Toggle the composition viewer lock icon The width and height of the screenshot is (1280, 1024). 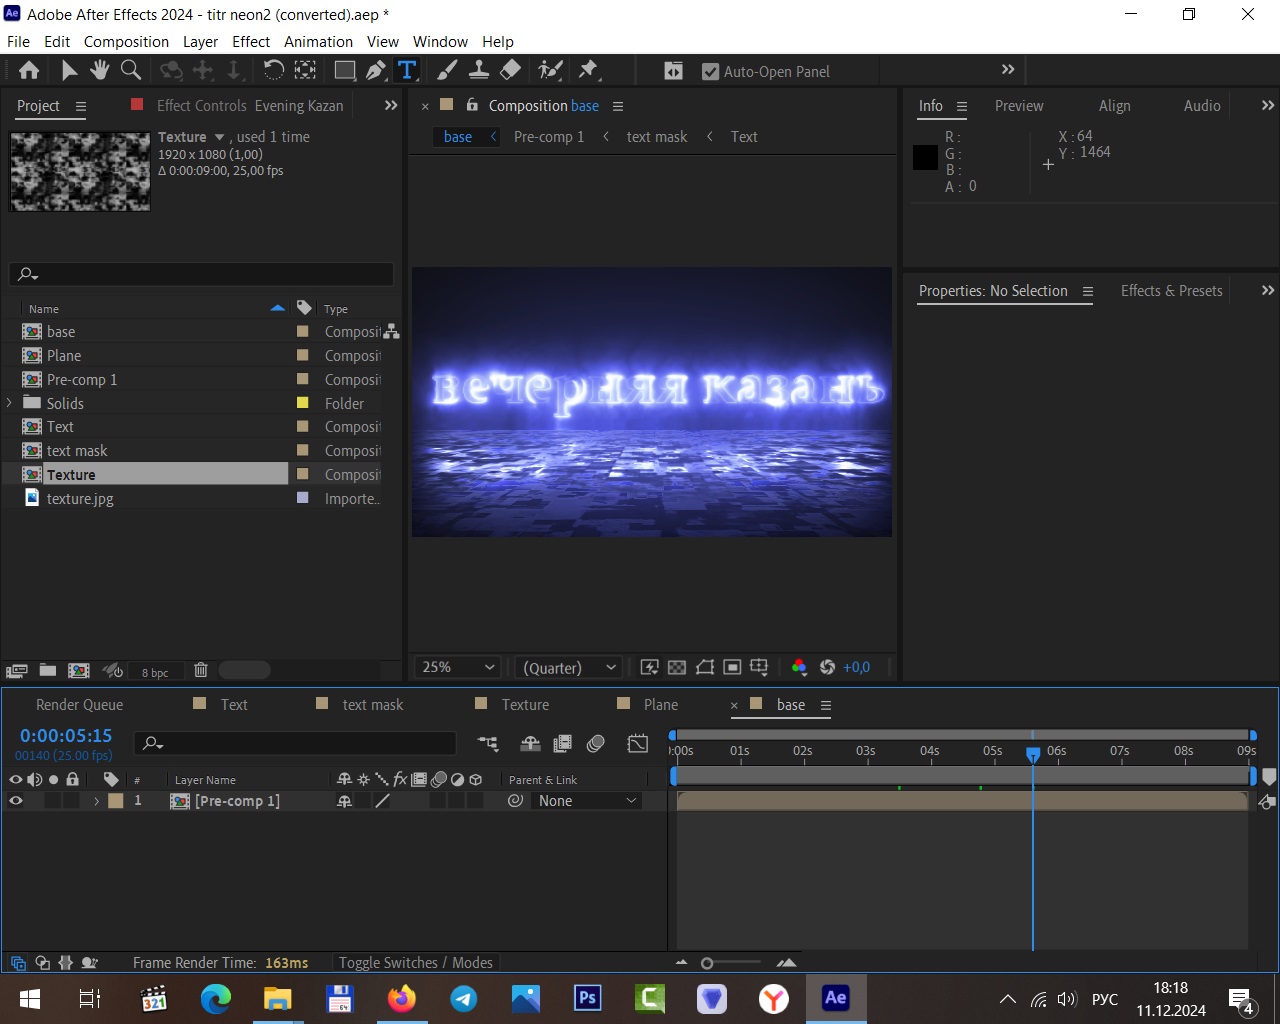(472, 105)
